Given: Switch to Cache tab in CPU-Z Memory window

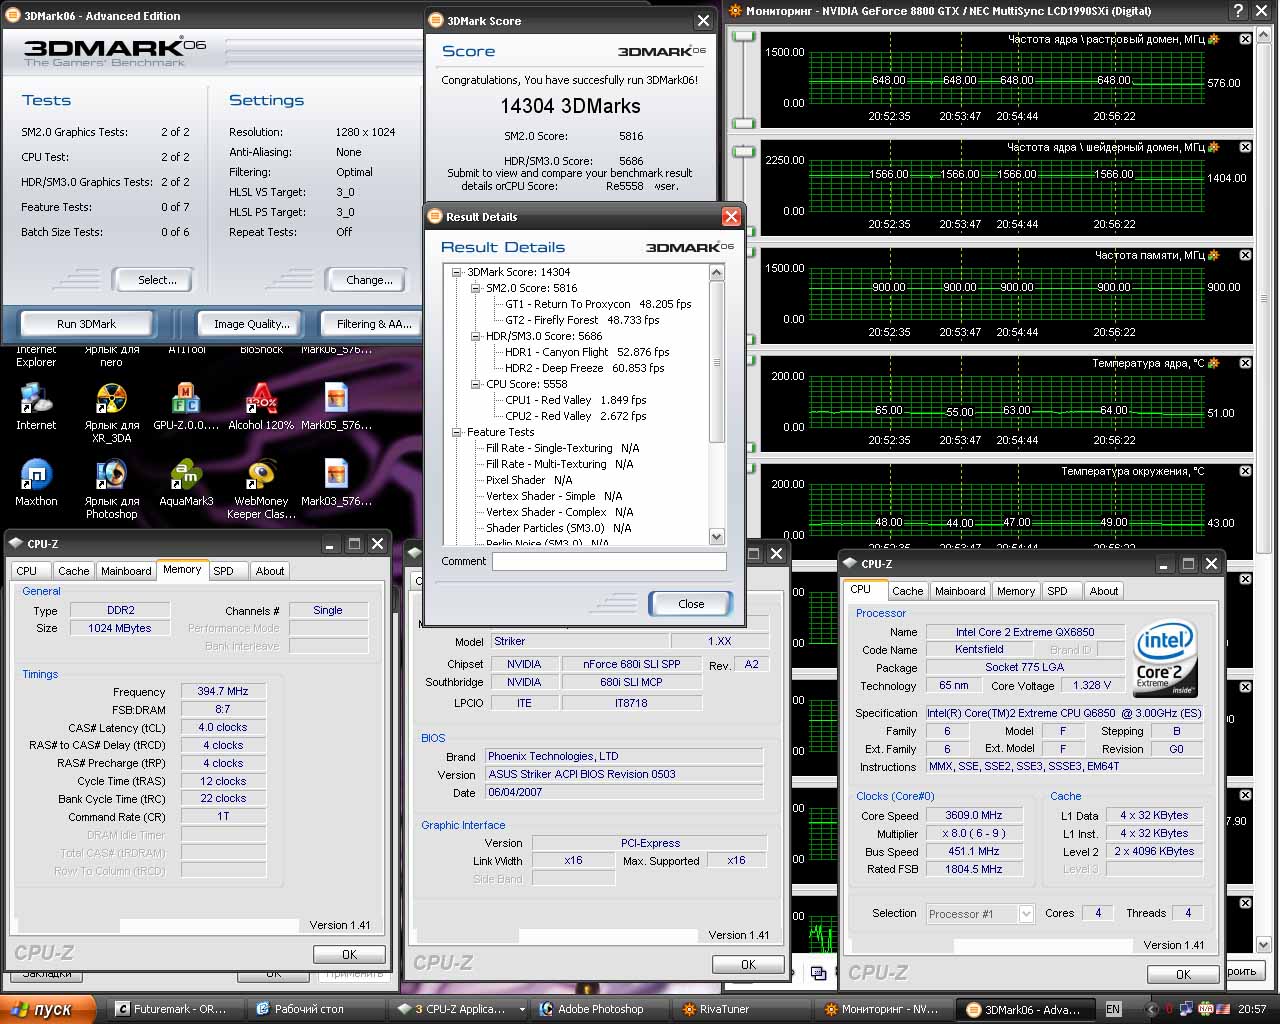Looking at the screenshot, I should coord(73,571).
